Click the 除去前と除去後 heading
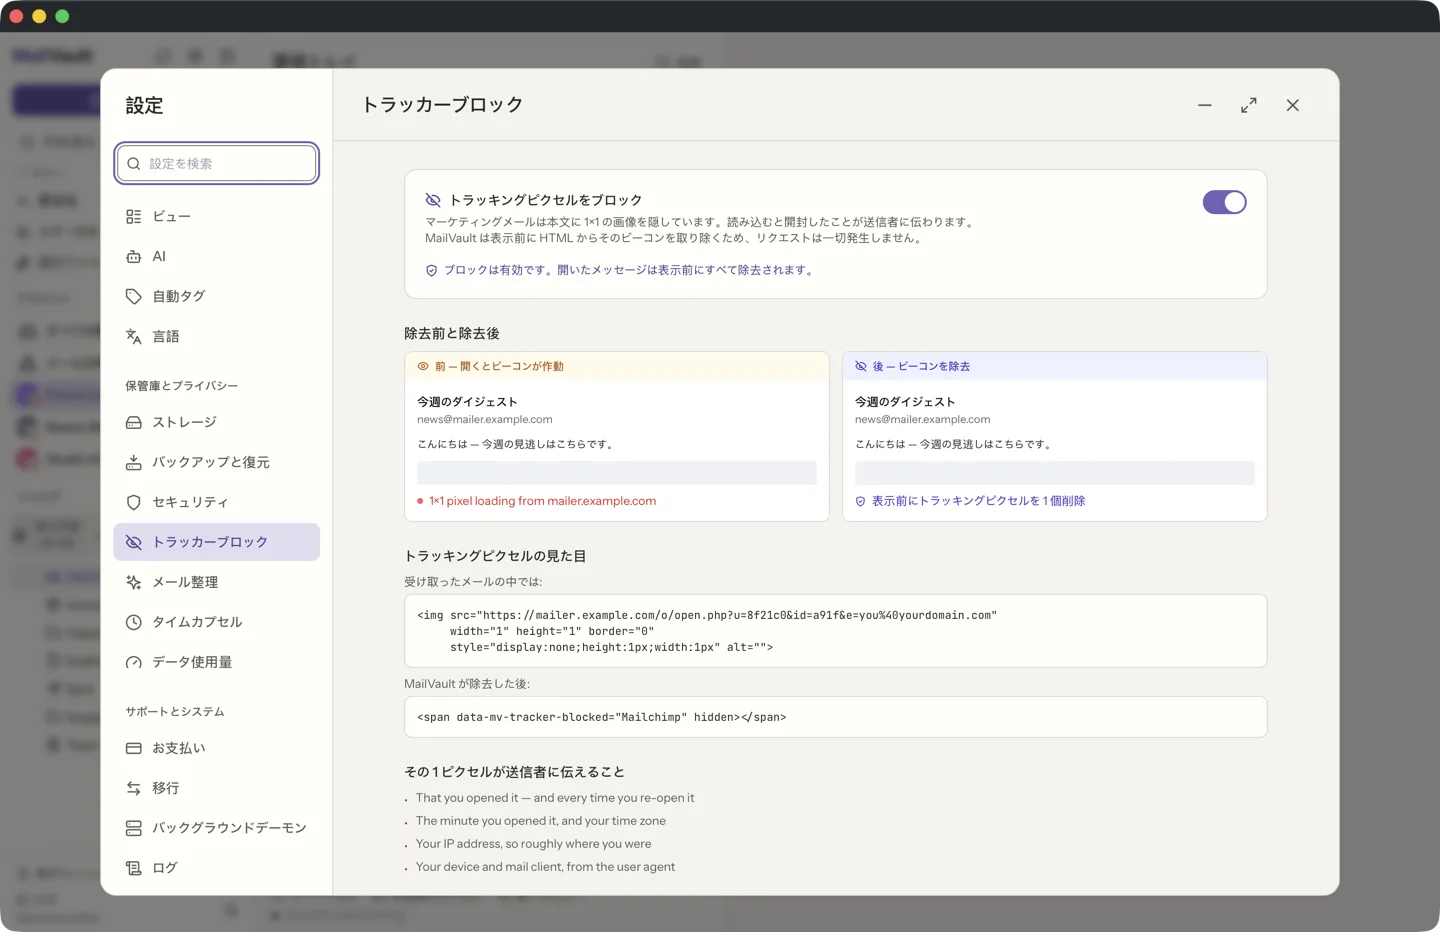The height and width of the screenshot is (932, 1440). 451,334
